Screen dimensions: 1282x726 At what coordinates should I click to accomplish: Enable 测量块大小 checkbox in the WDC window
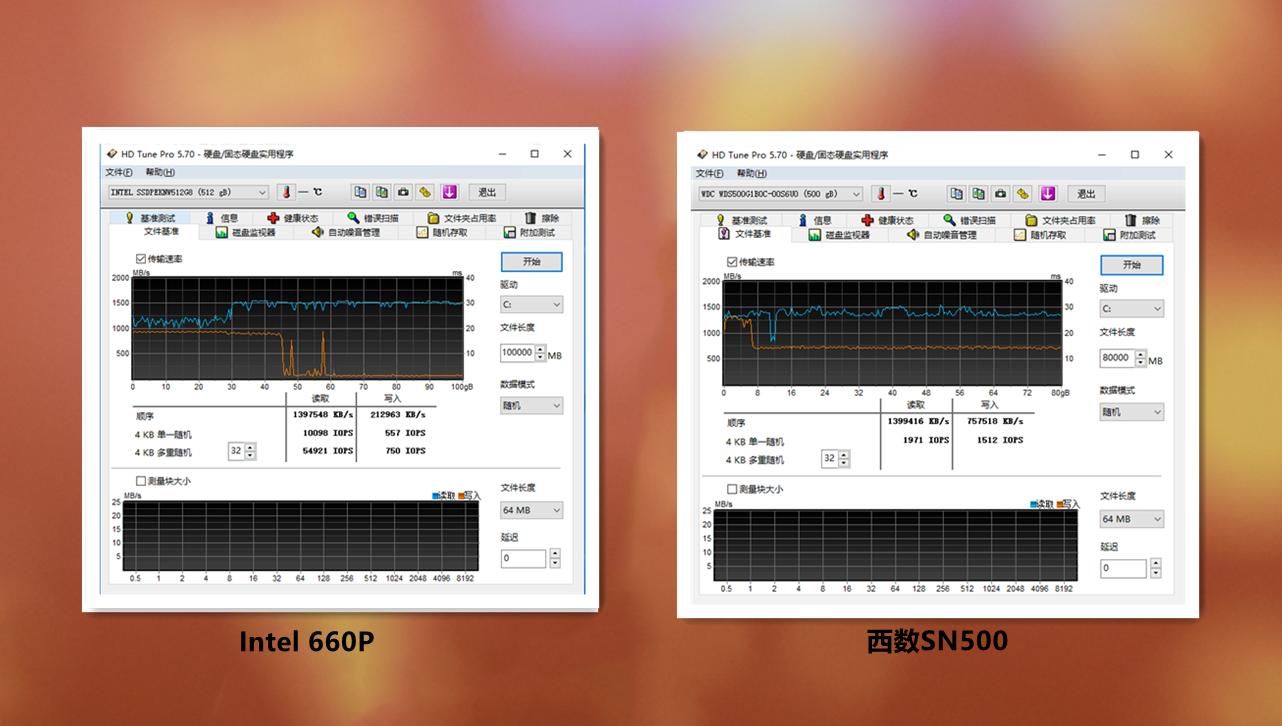coord(732,489)
